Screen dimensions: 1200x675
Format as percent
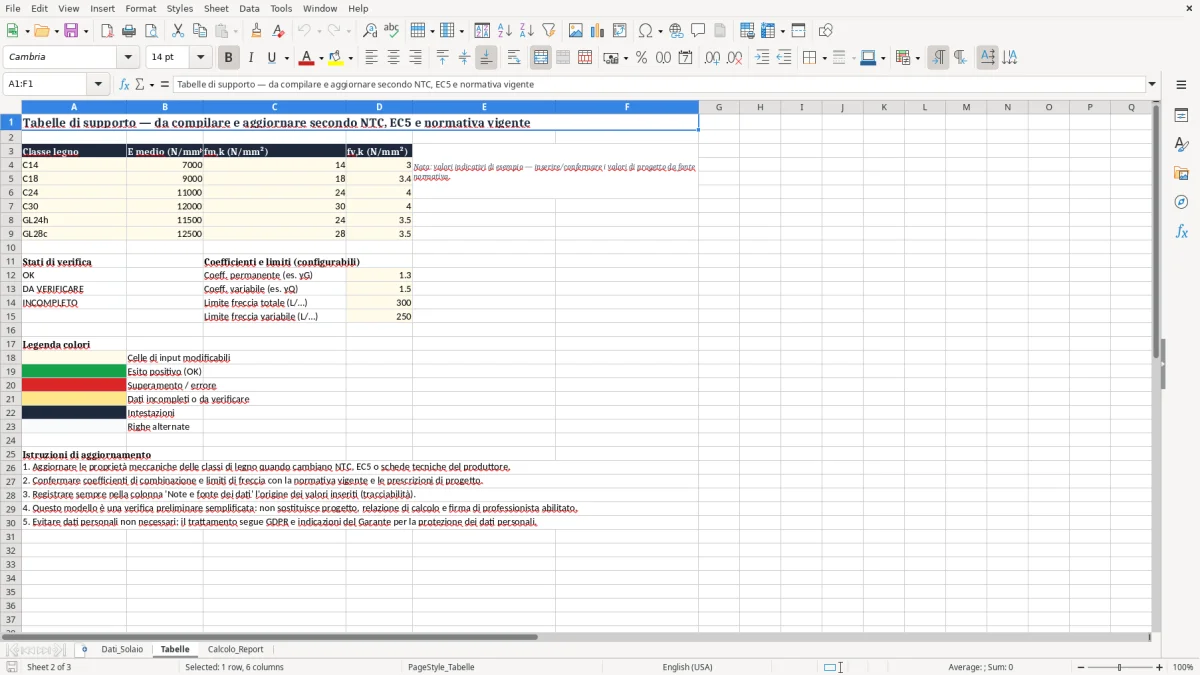[x=642, y=58]
